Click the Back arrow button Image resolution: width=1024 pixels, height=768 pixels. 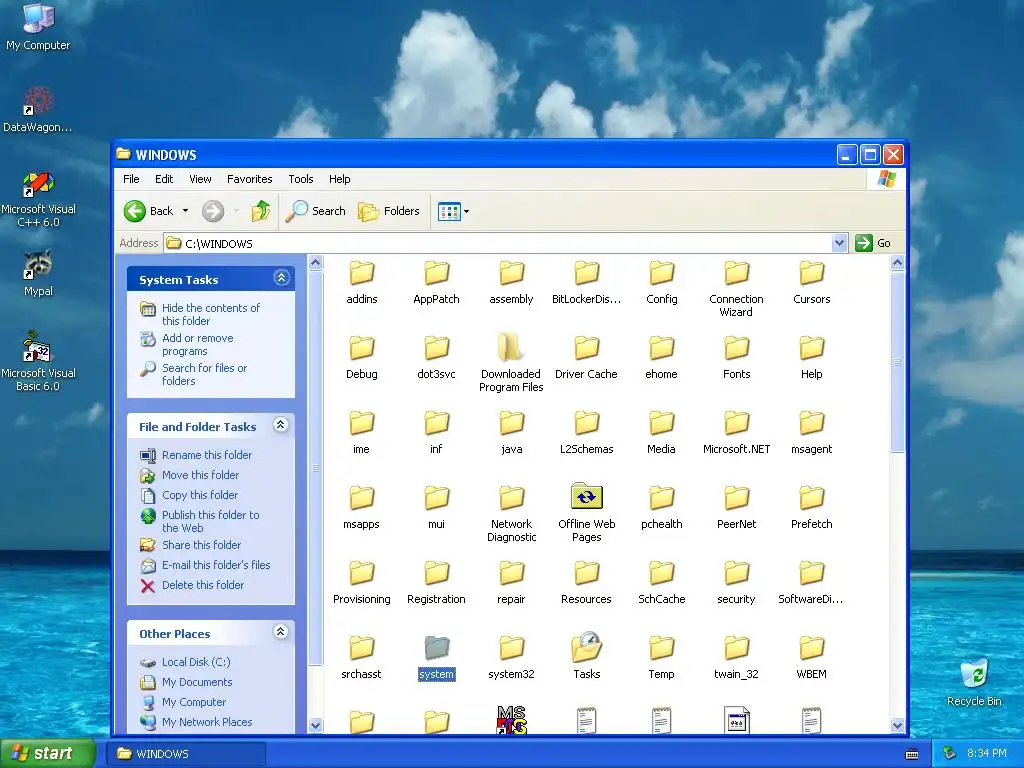point(149,211)
